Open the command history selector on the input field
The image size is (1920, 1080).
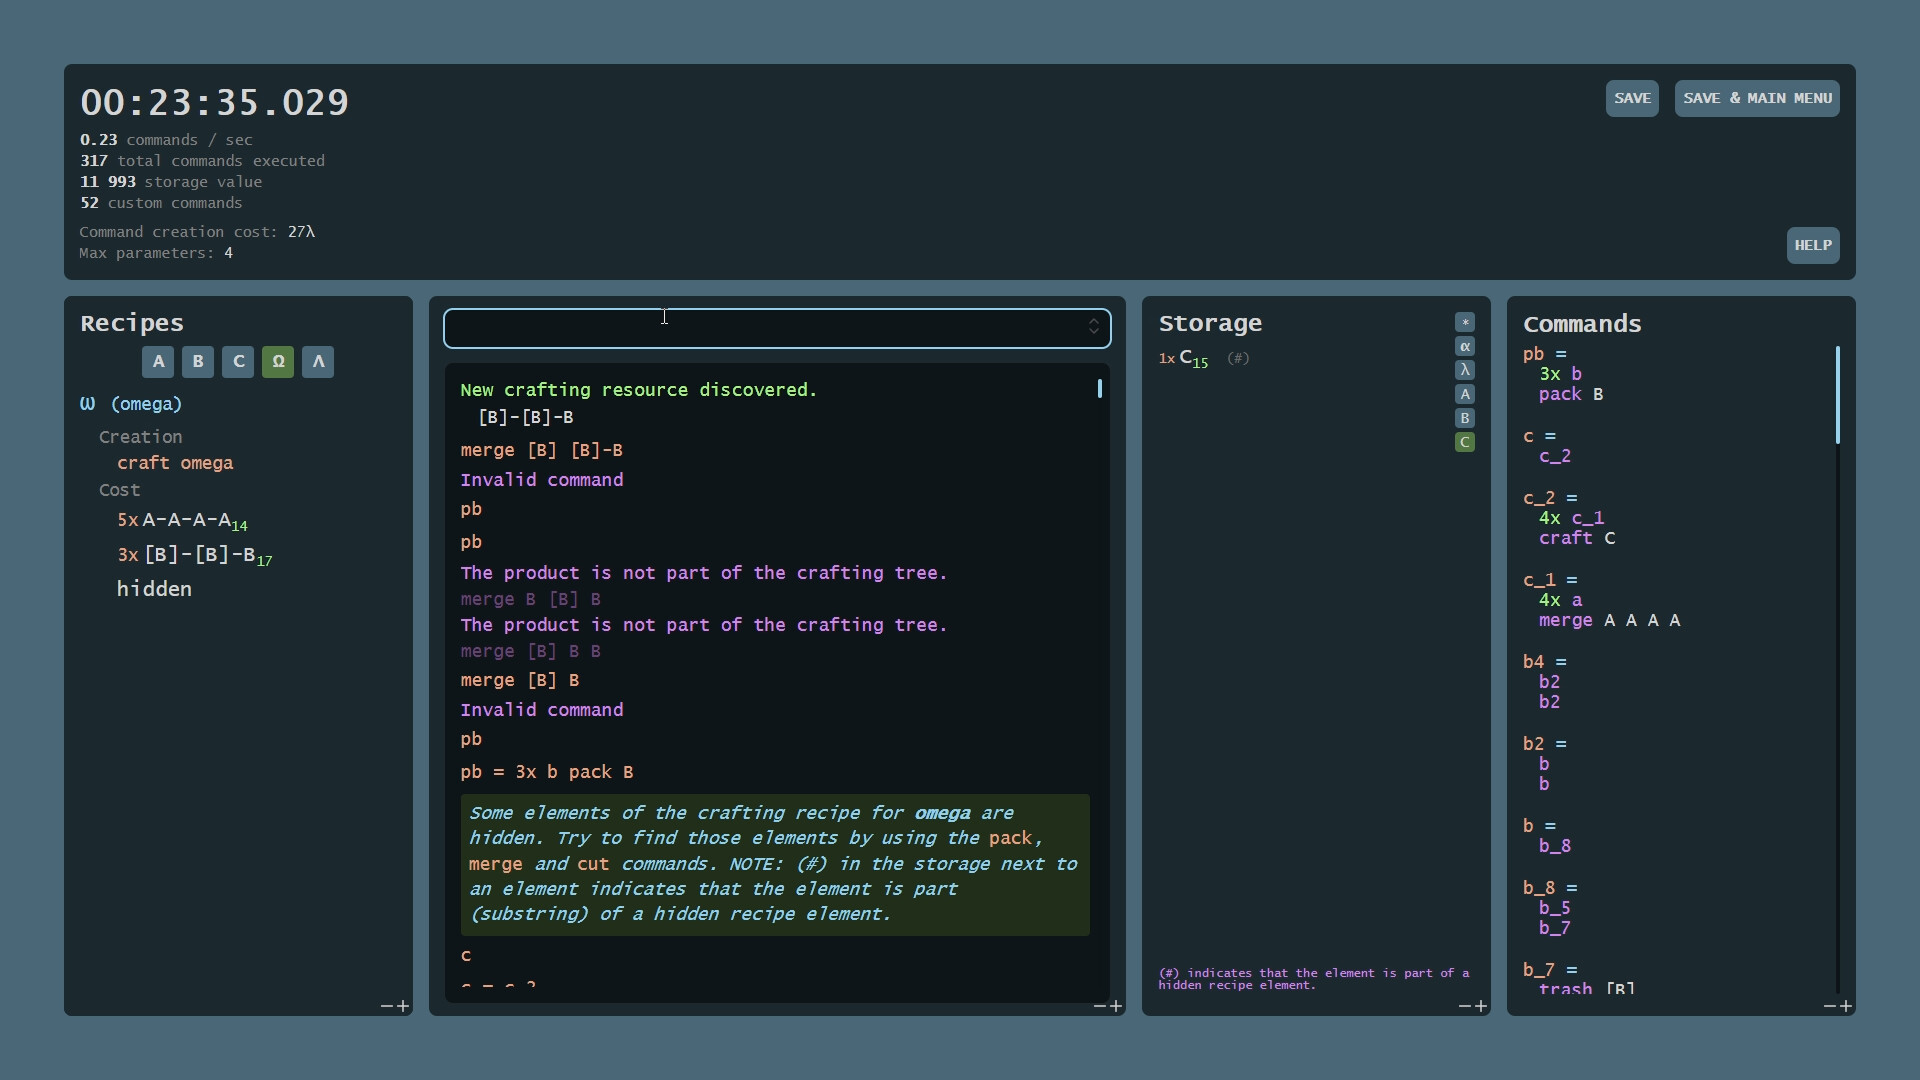pos(1094,327)
